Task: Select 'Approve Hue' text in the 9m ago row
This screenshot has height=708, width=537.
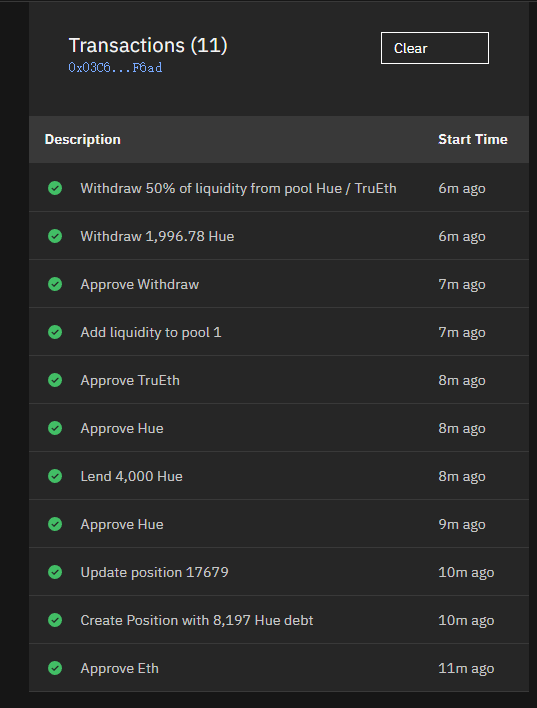Action: [x=122, y=524]
